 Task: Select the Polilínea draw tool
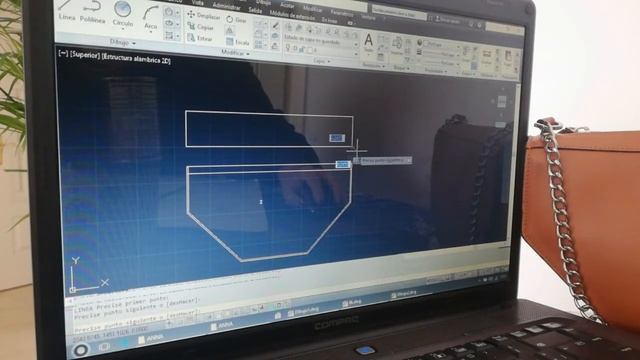pyautogui.click(x=93, y=12)
